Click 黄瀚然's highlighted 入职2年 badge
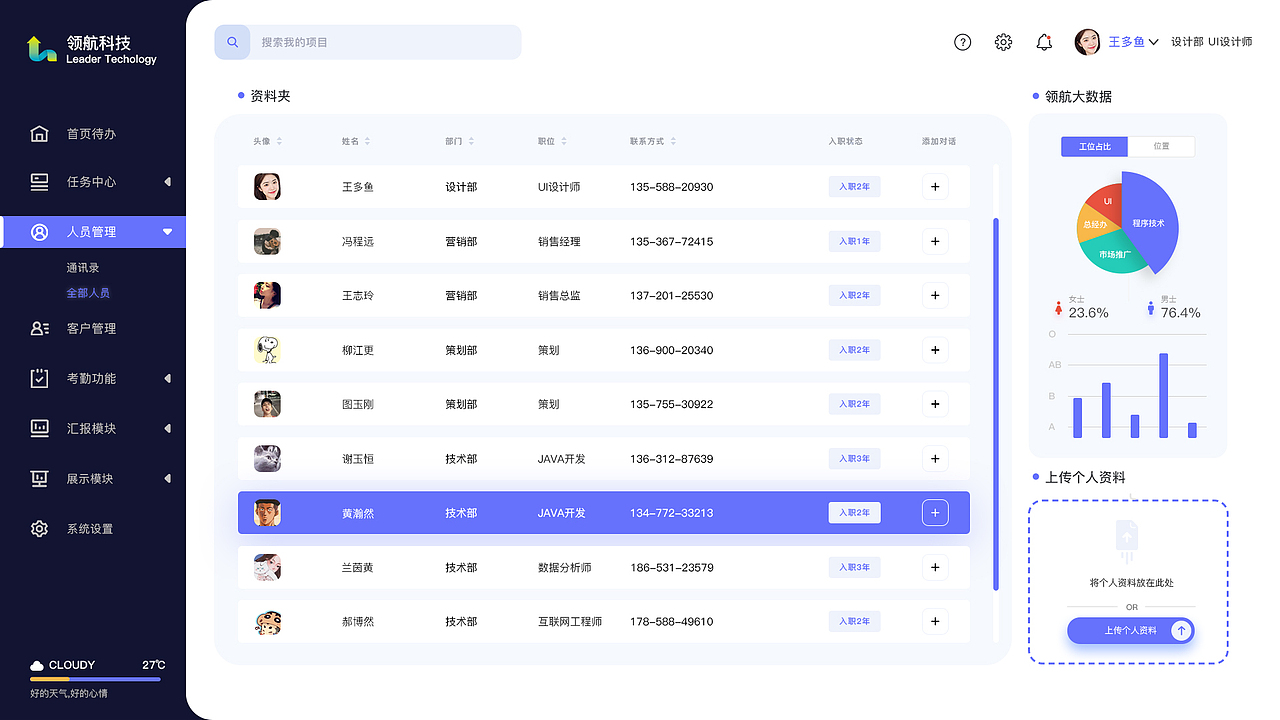The width and height of the screenshot is (1280, 720). pos(854,512)
